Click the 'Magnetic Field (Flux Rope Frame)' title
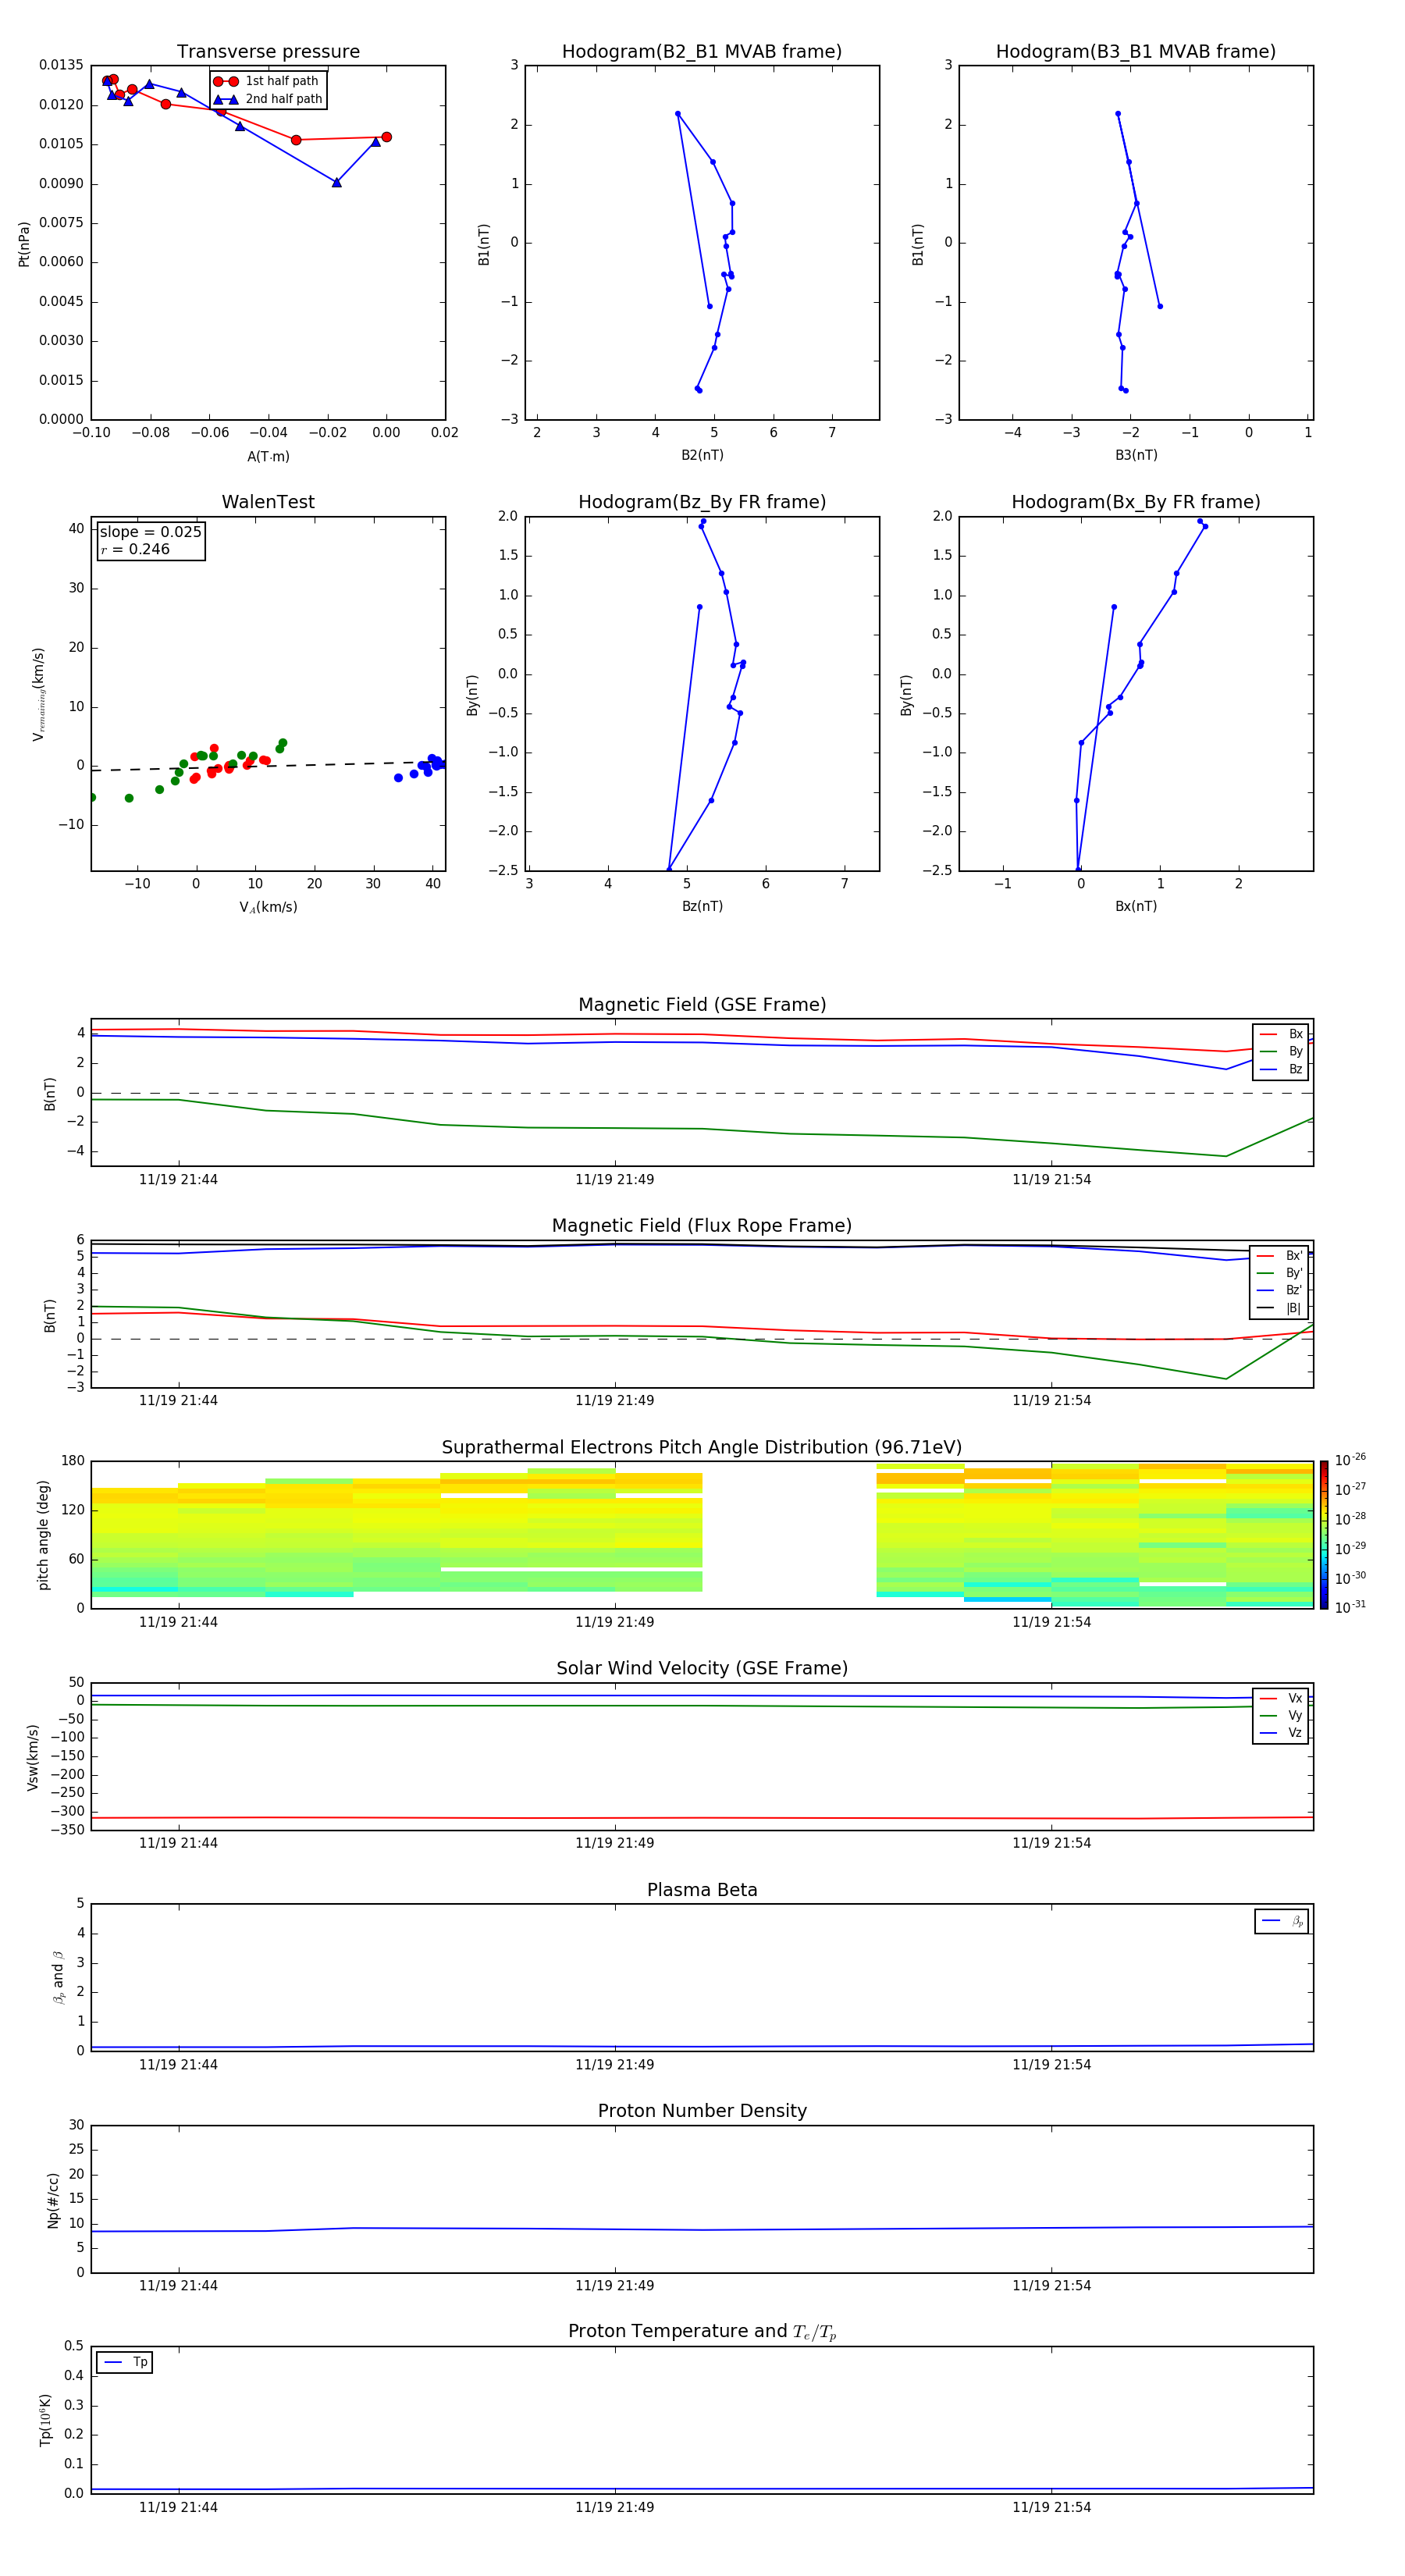This screenshot has width=1405, height=2576. click(x=702, y=1226)
